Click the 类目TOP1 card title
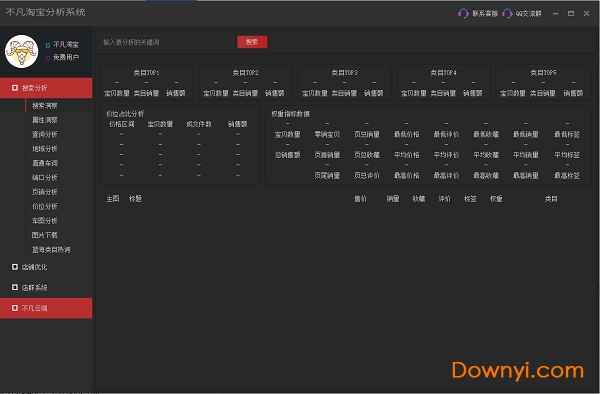The height and width of the screenshot is (394, 600). pos(147,72)
